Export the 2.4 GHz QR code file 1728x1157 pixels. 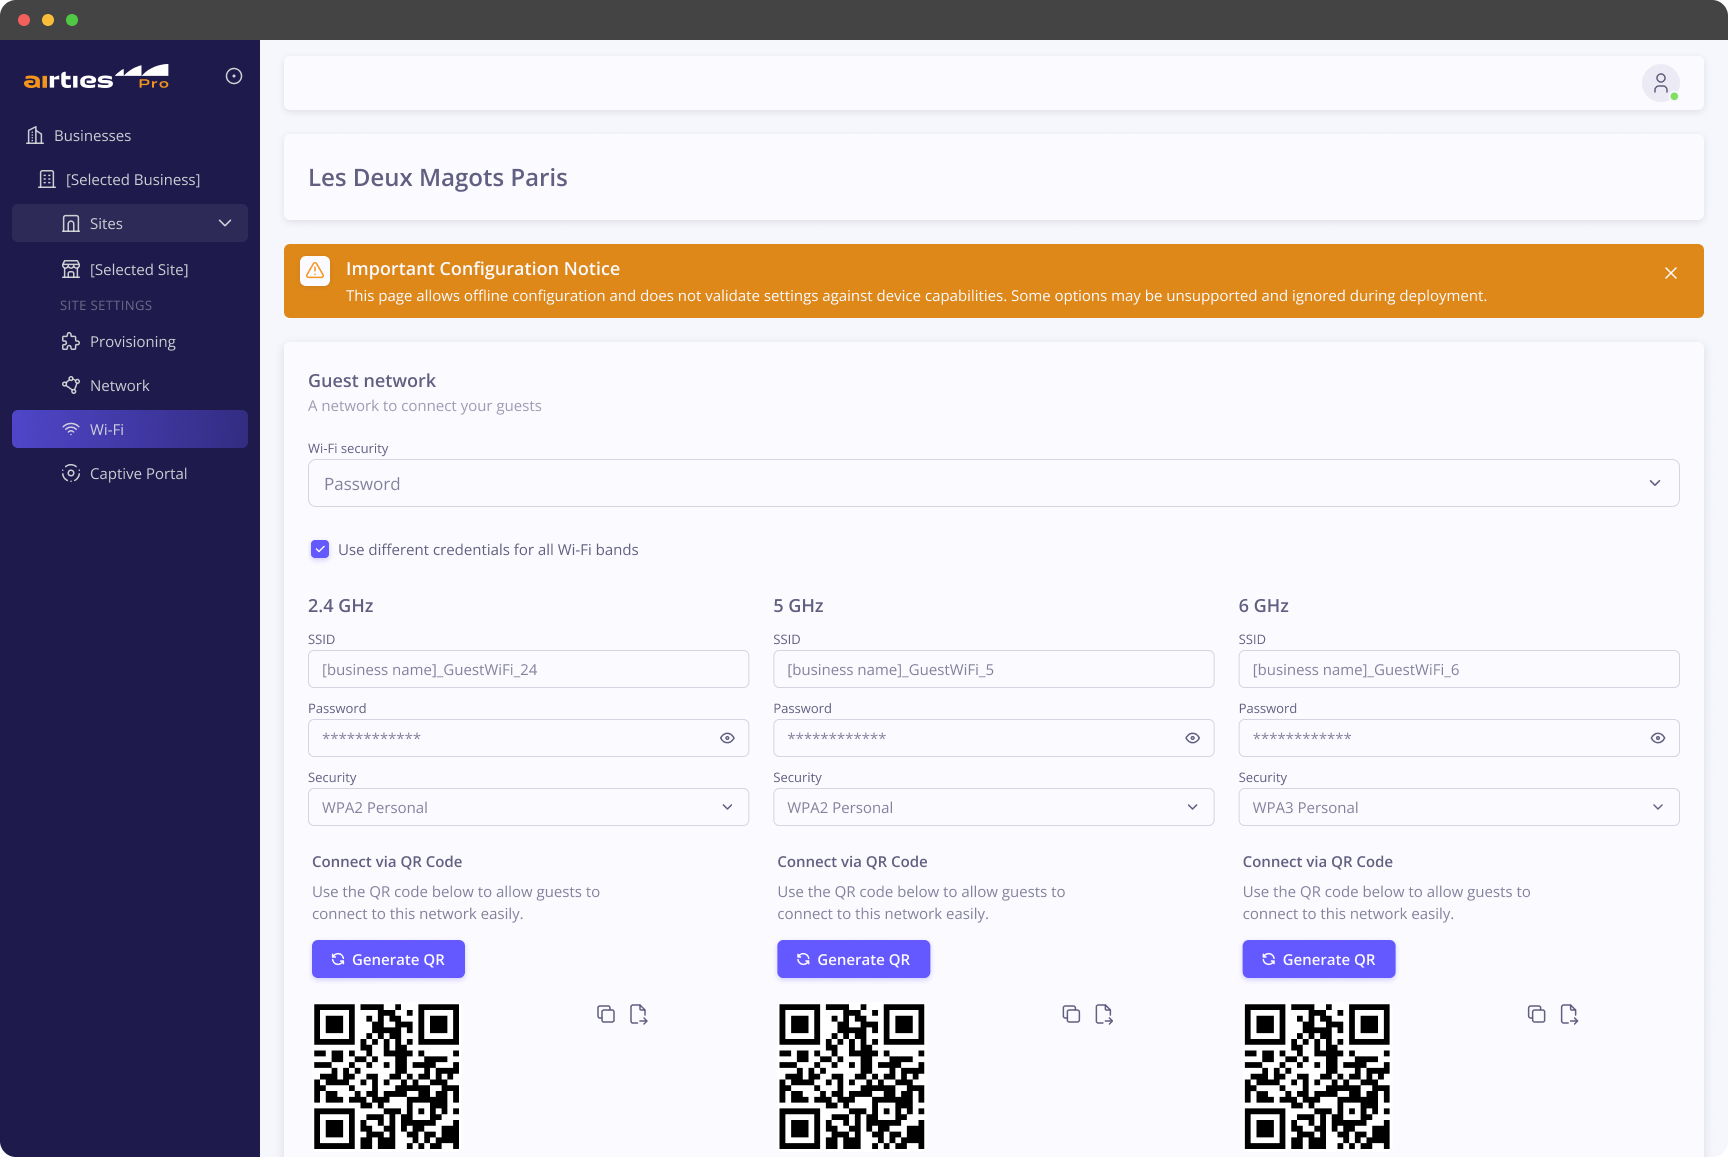point(639,1014)
